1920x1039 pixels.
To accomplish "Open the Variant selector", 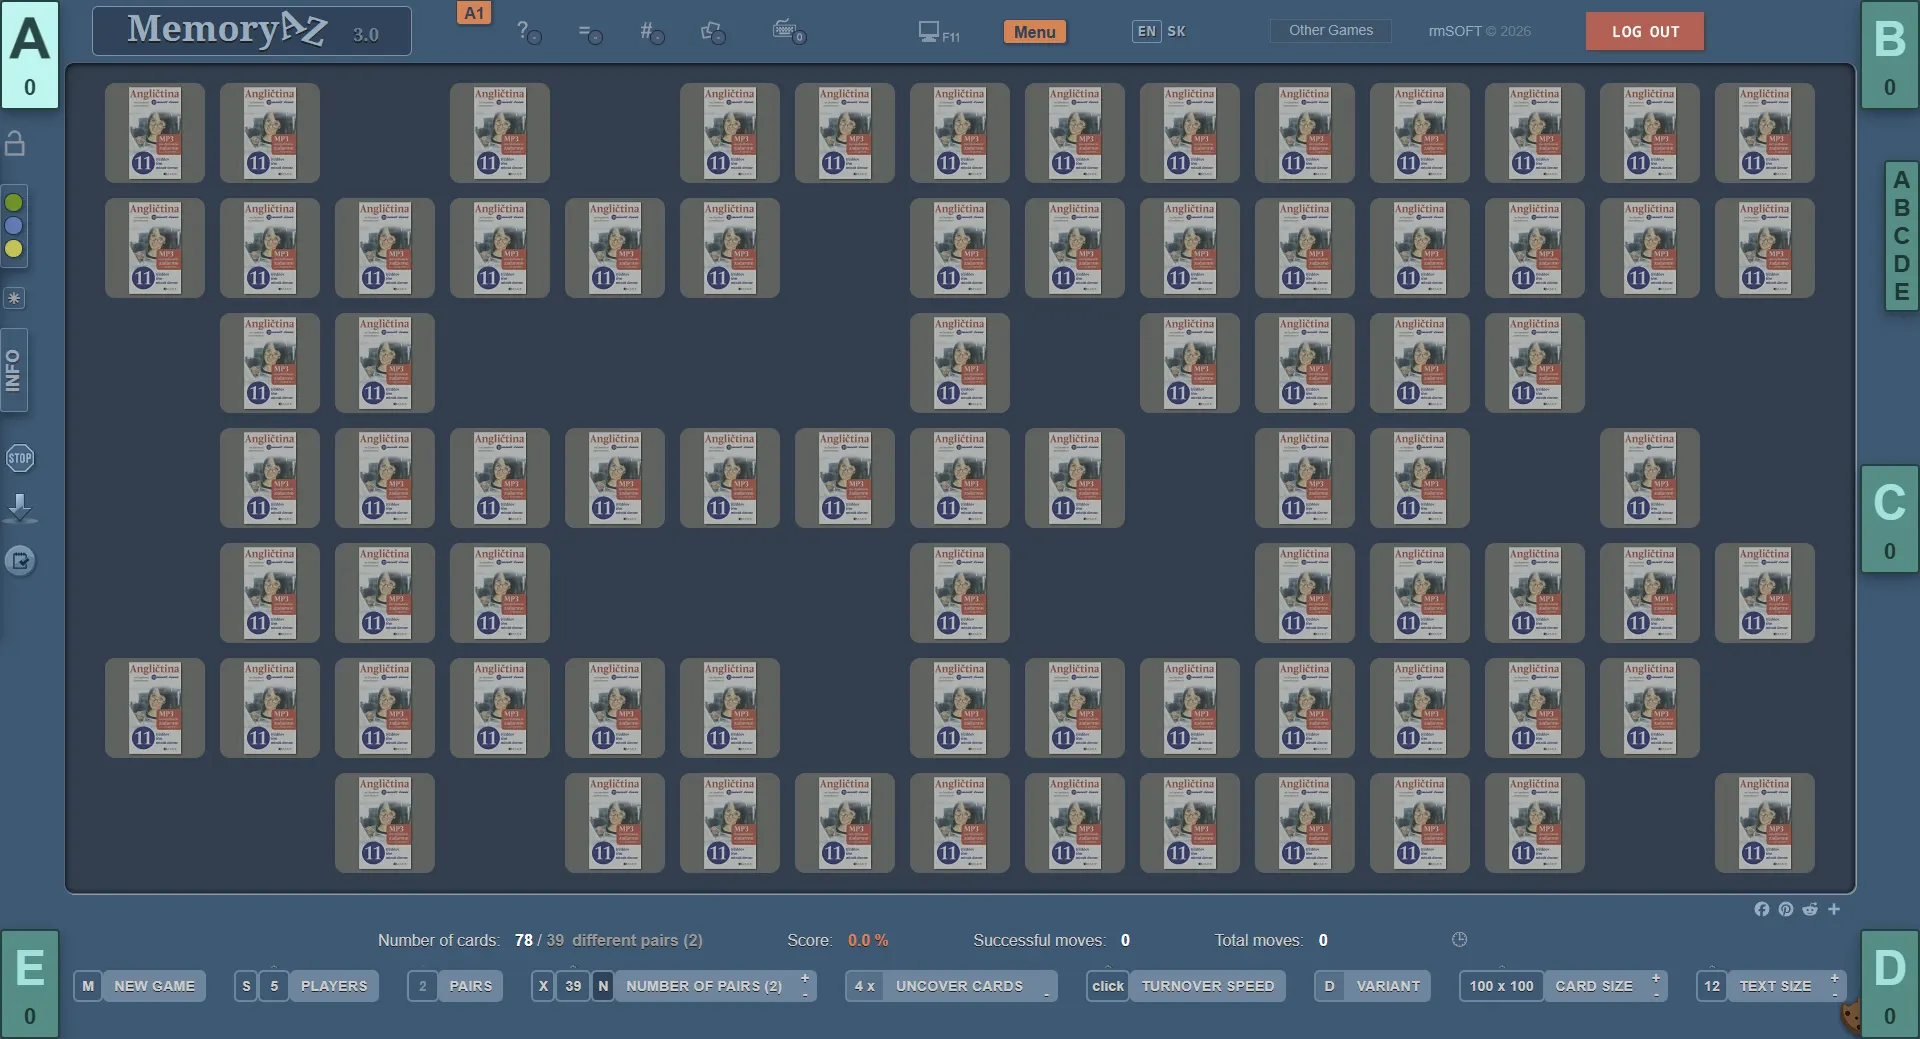I will point(1387,986).
